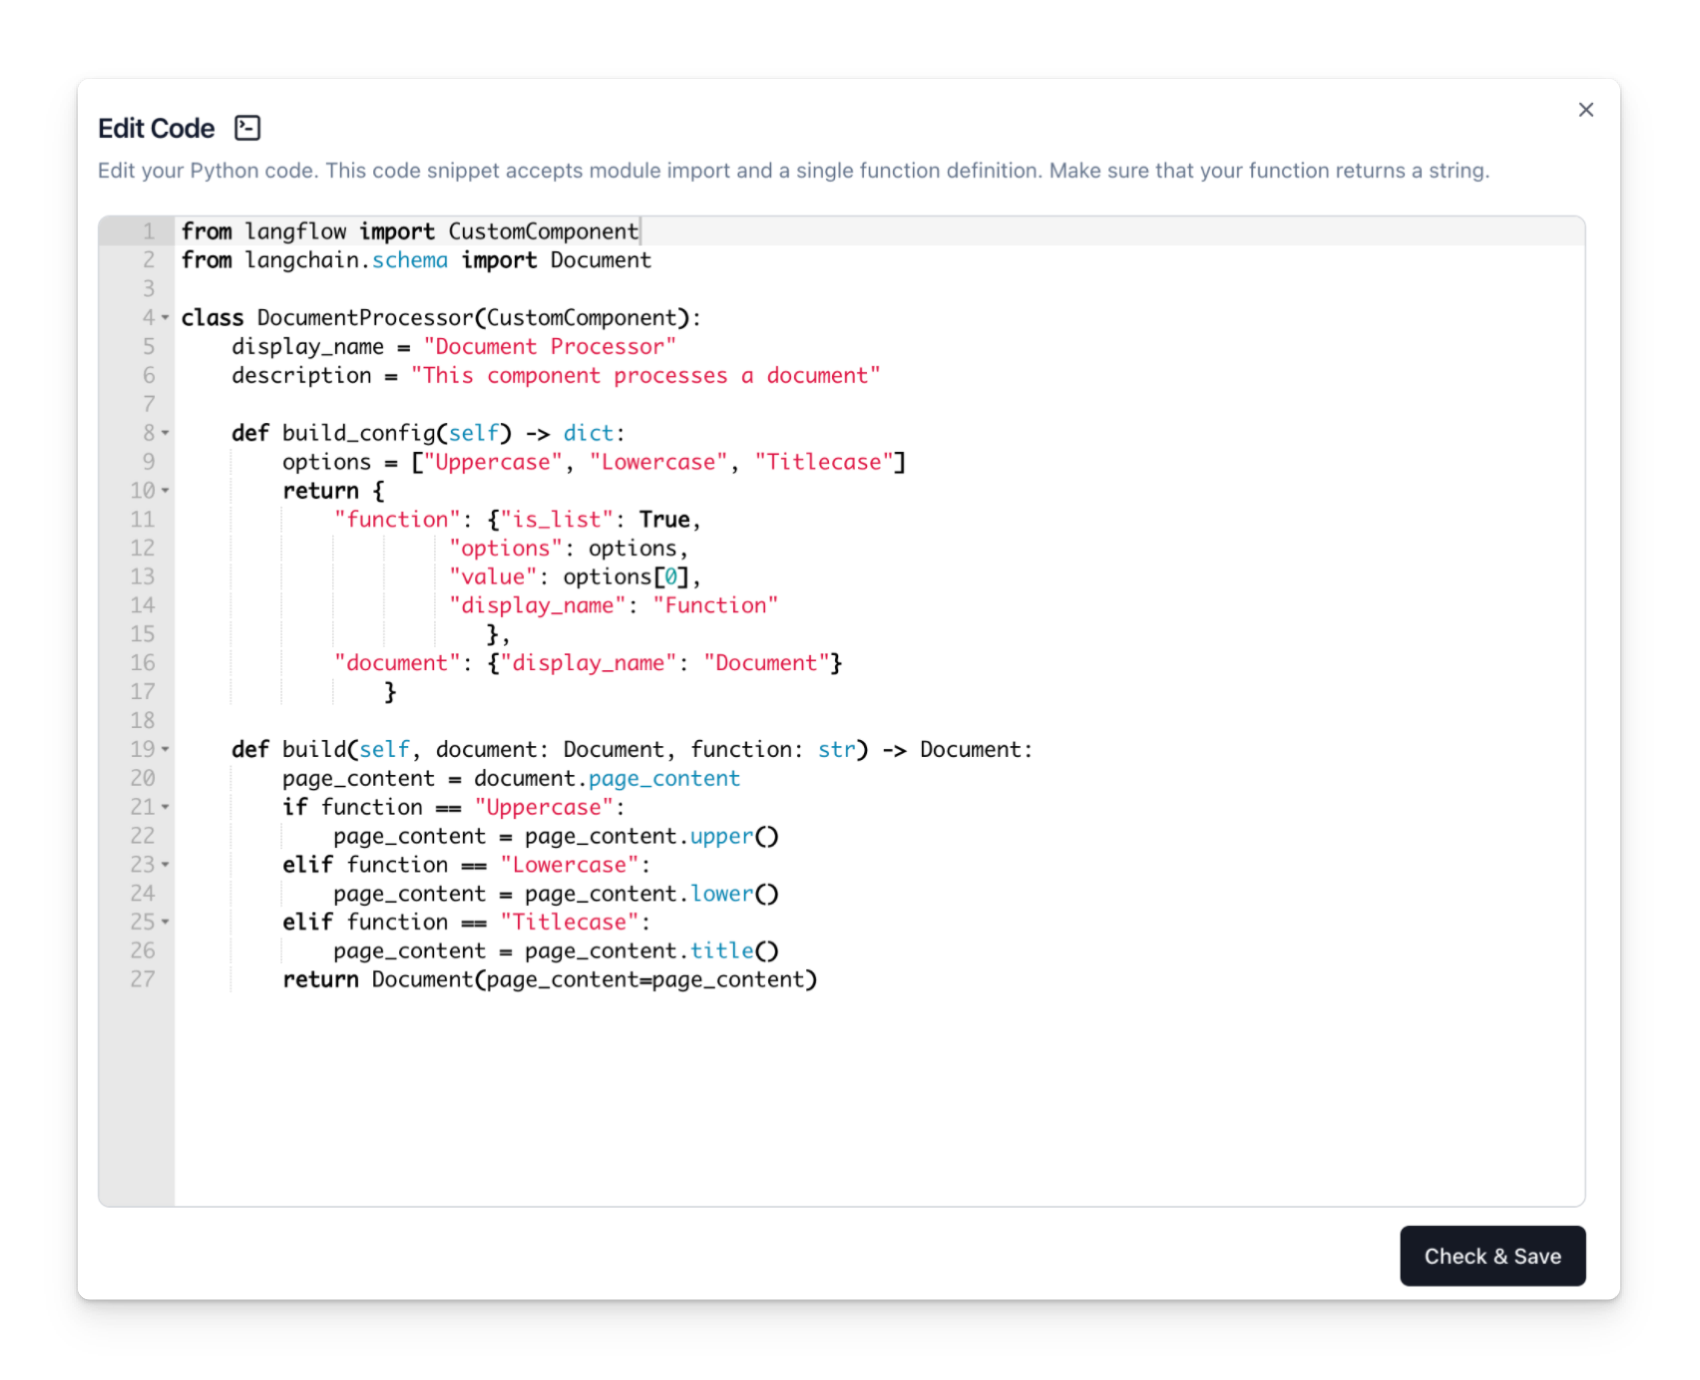Click page_content attribute on line 20
This screenshot has width=1700, height=1380.
[x=665, y=779]
